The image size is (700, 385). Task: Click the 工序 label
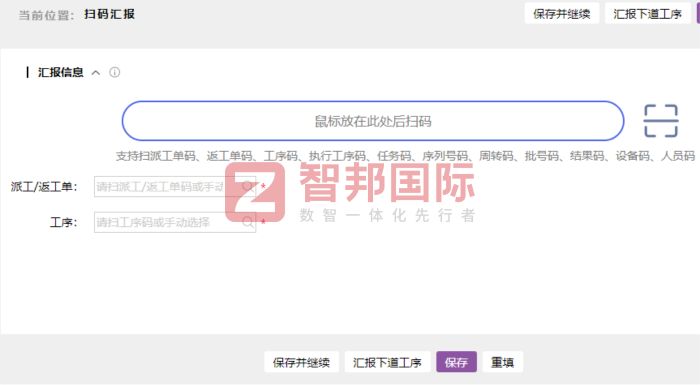click(63, 222)
